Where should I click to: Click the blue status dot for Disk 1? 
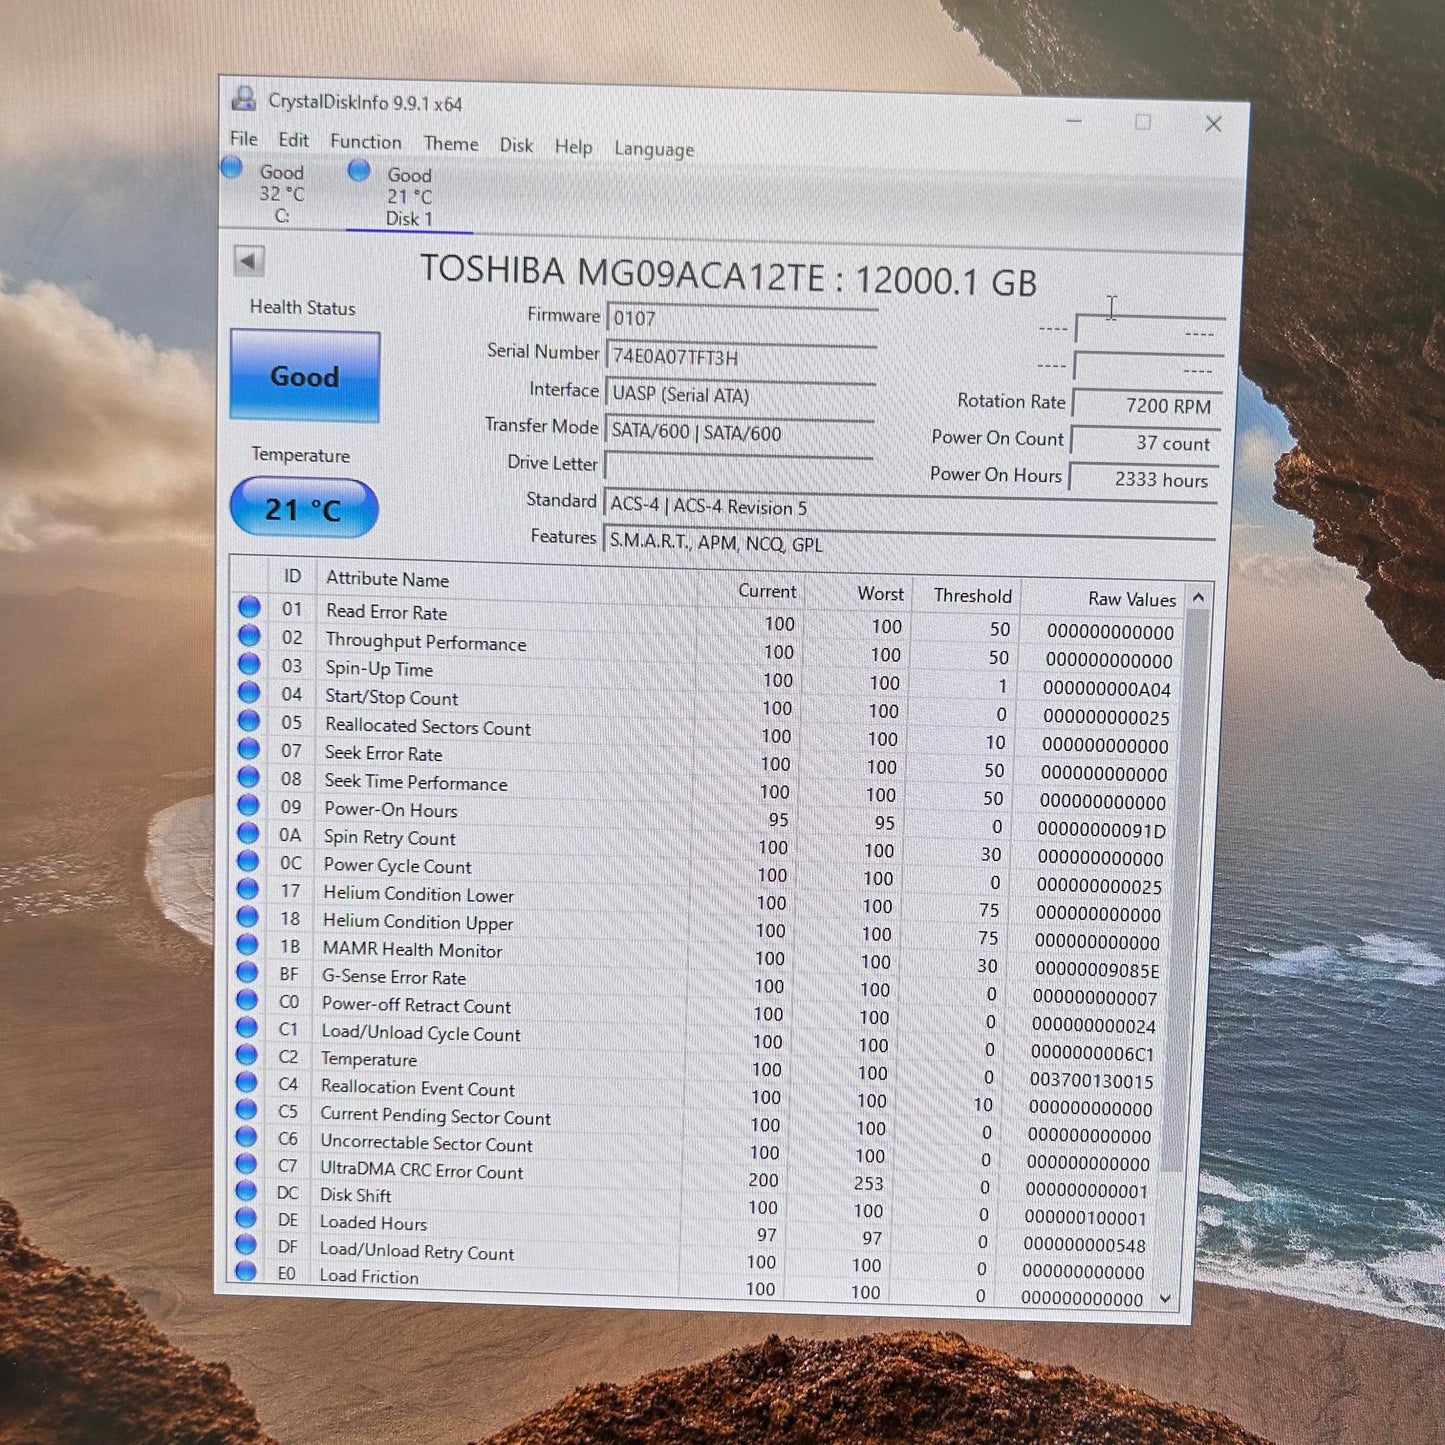coord(359,171)
